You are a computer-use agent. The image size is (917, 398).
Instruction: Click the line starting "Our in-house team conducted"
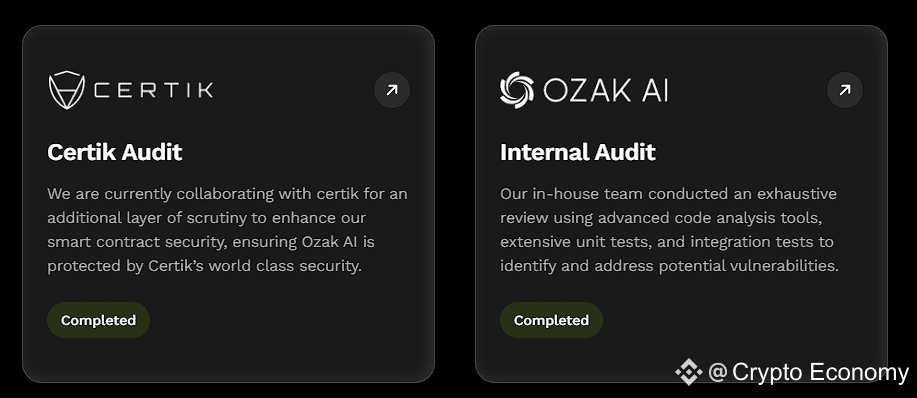[668, 193]
